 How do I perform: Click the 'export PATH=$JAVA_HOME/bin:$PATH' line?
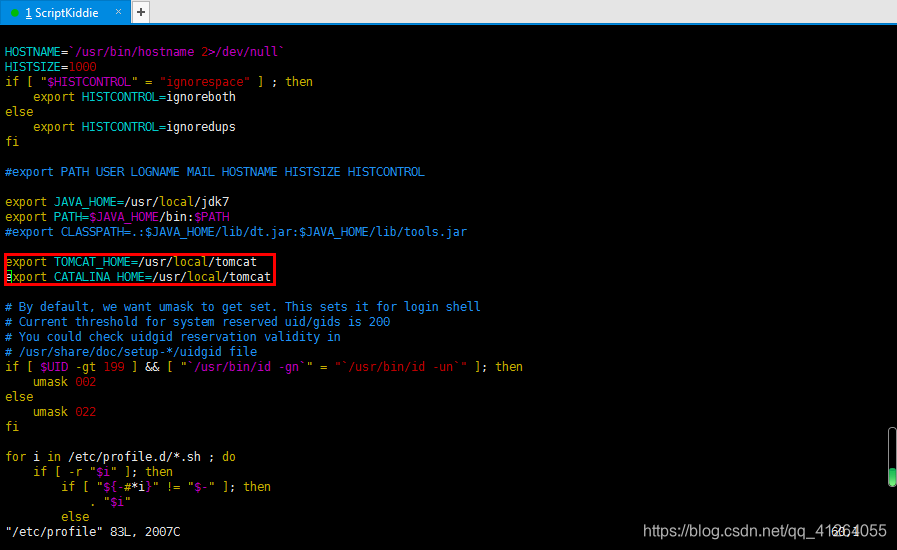tap(117, 217)
